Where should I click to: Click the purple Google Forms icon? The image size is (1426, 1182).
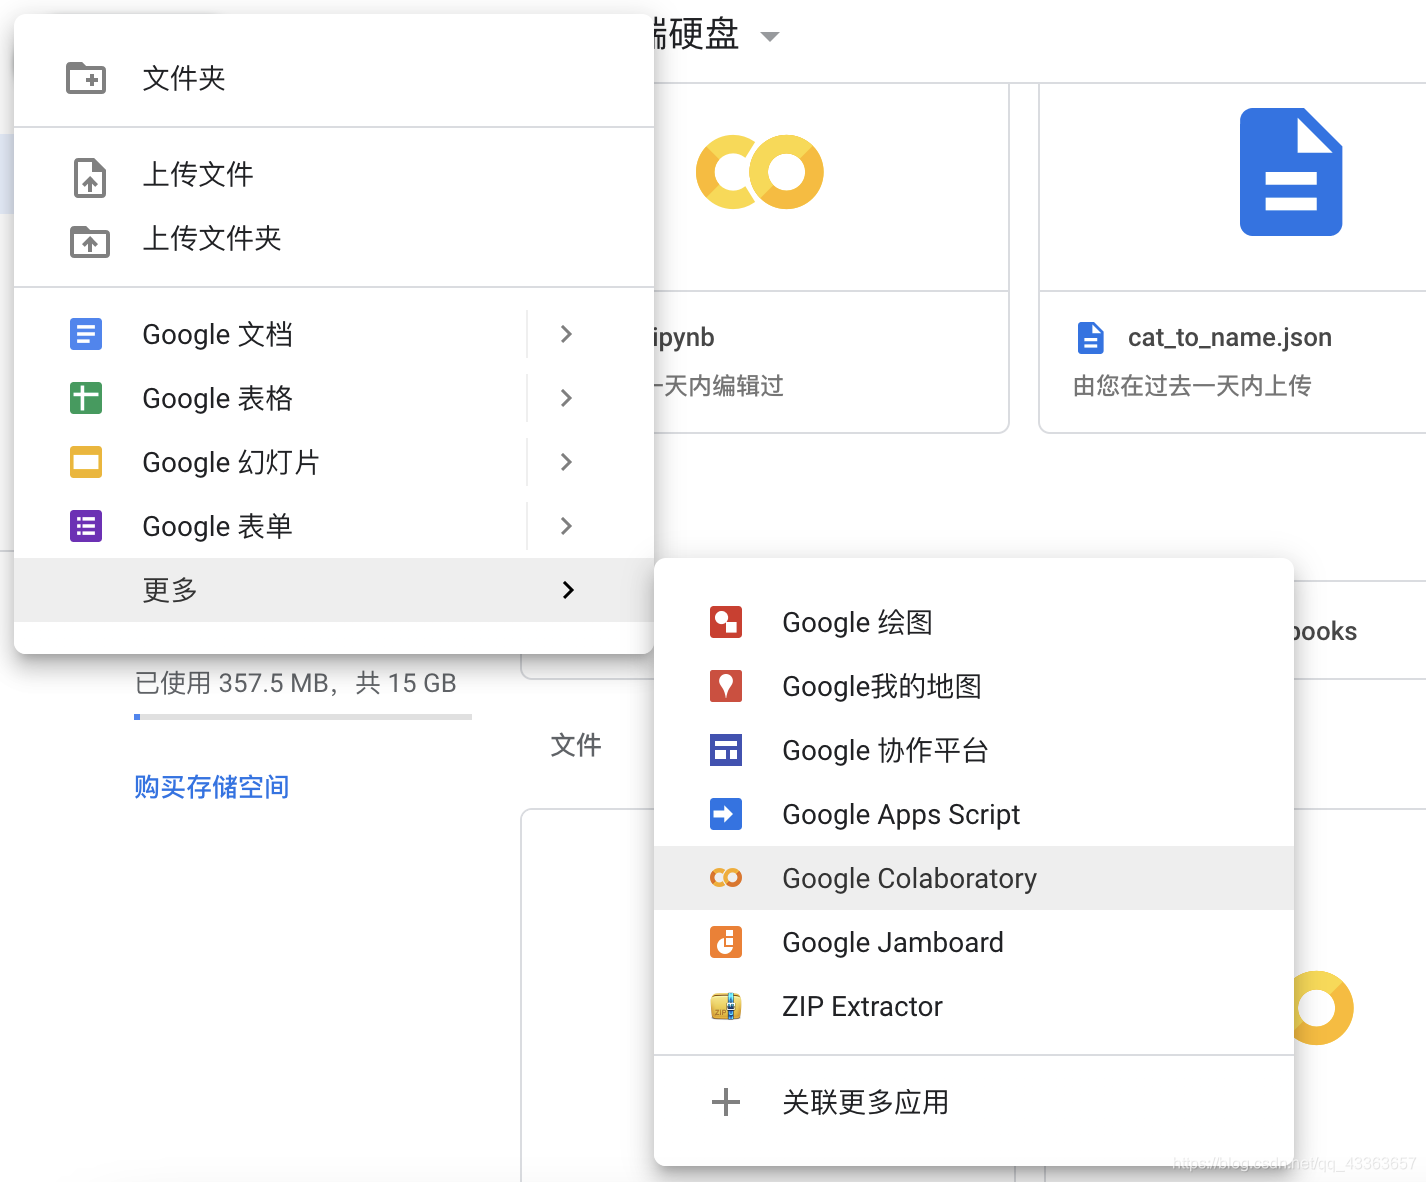tap(86, 526)
